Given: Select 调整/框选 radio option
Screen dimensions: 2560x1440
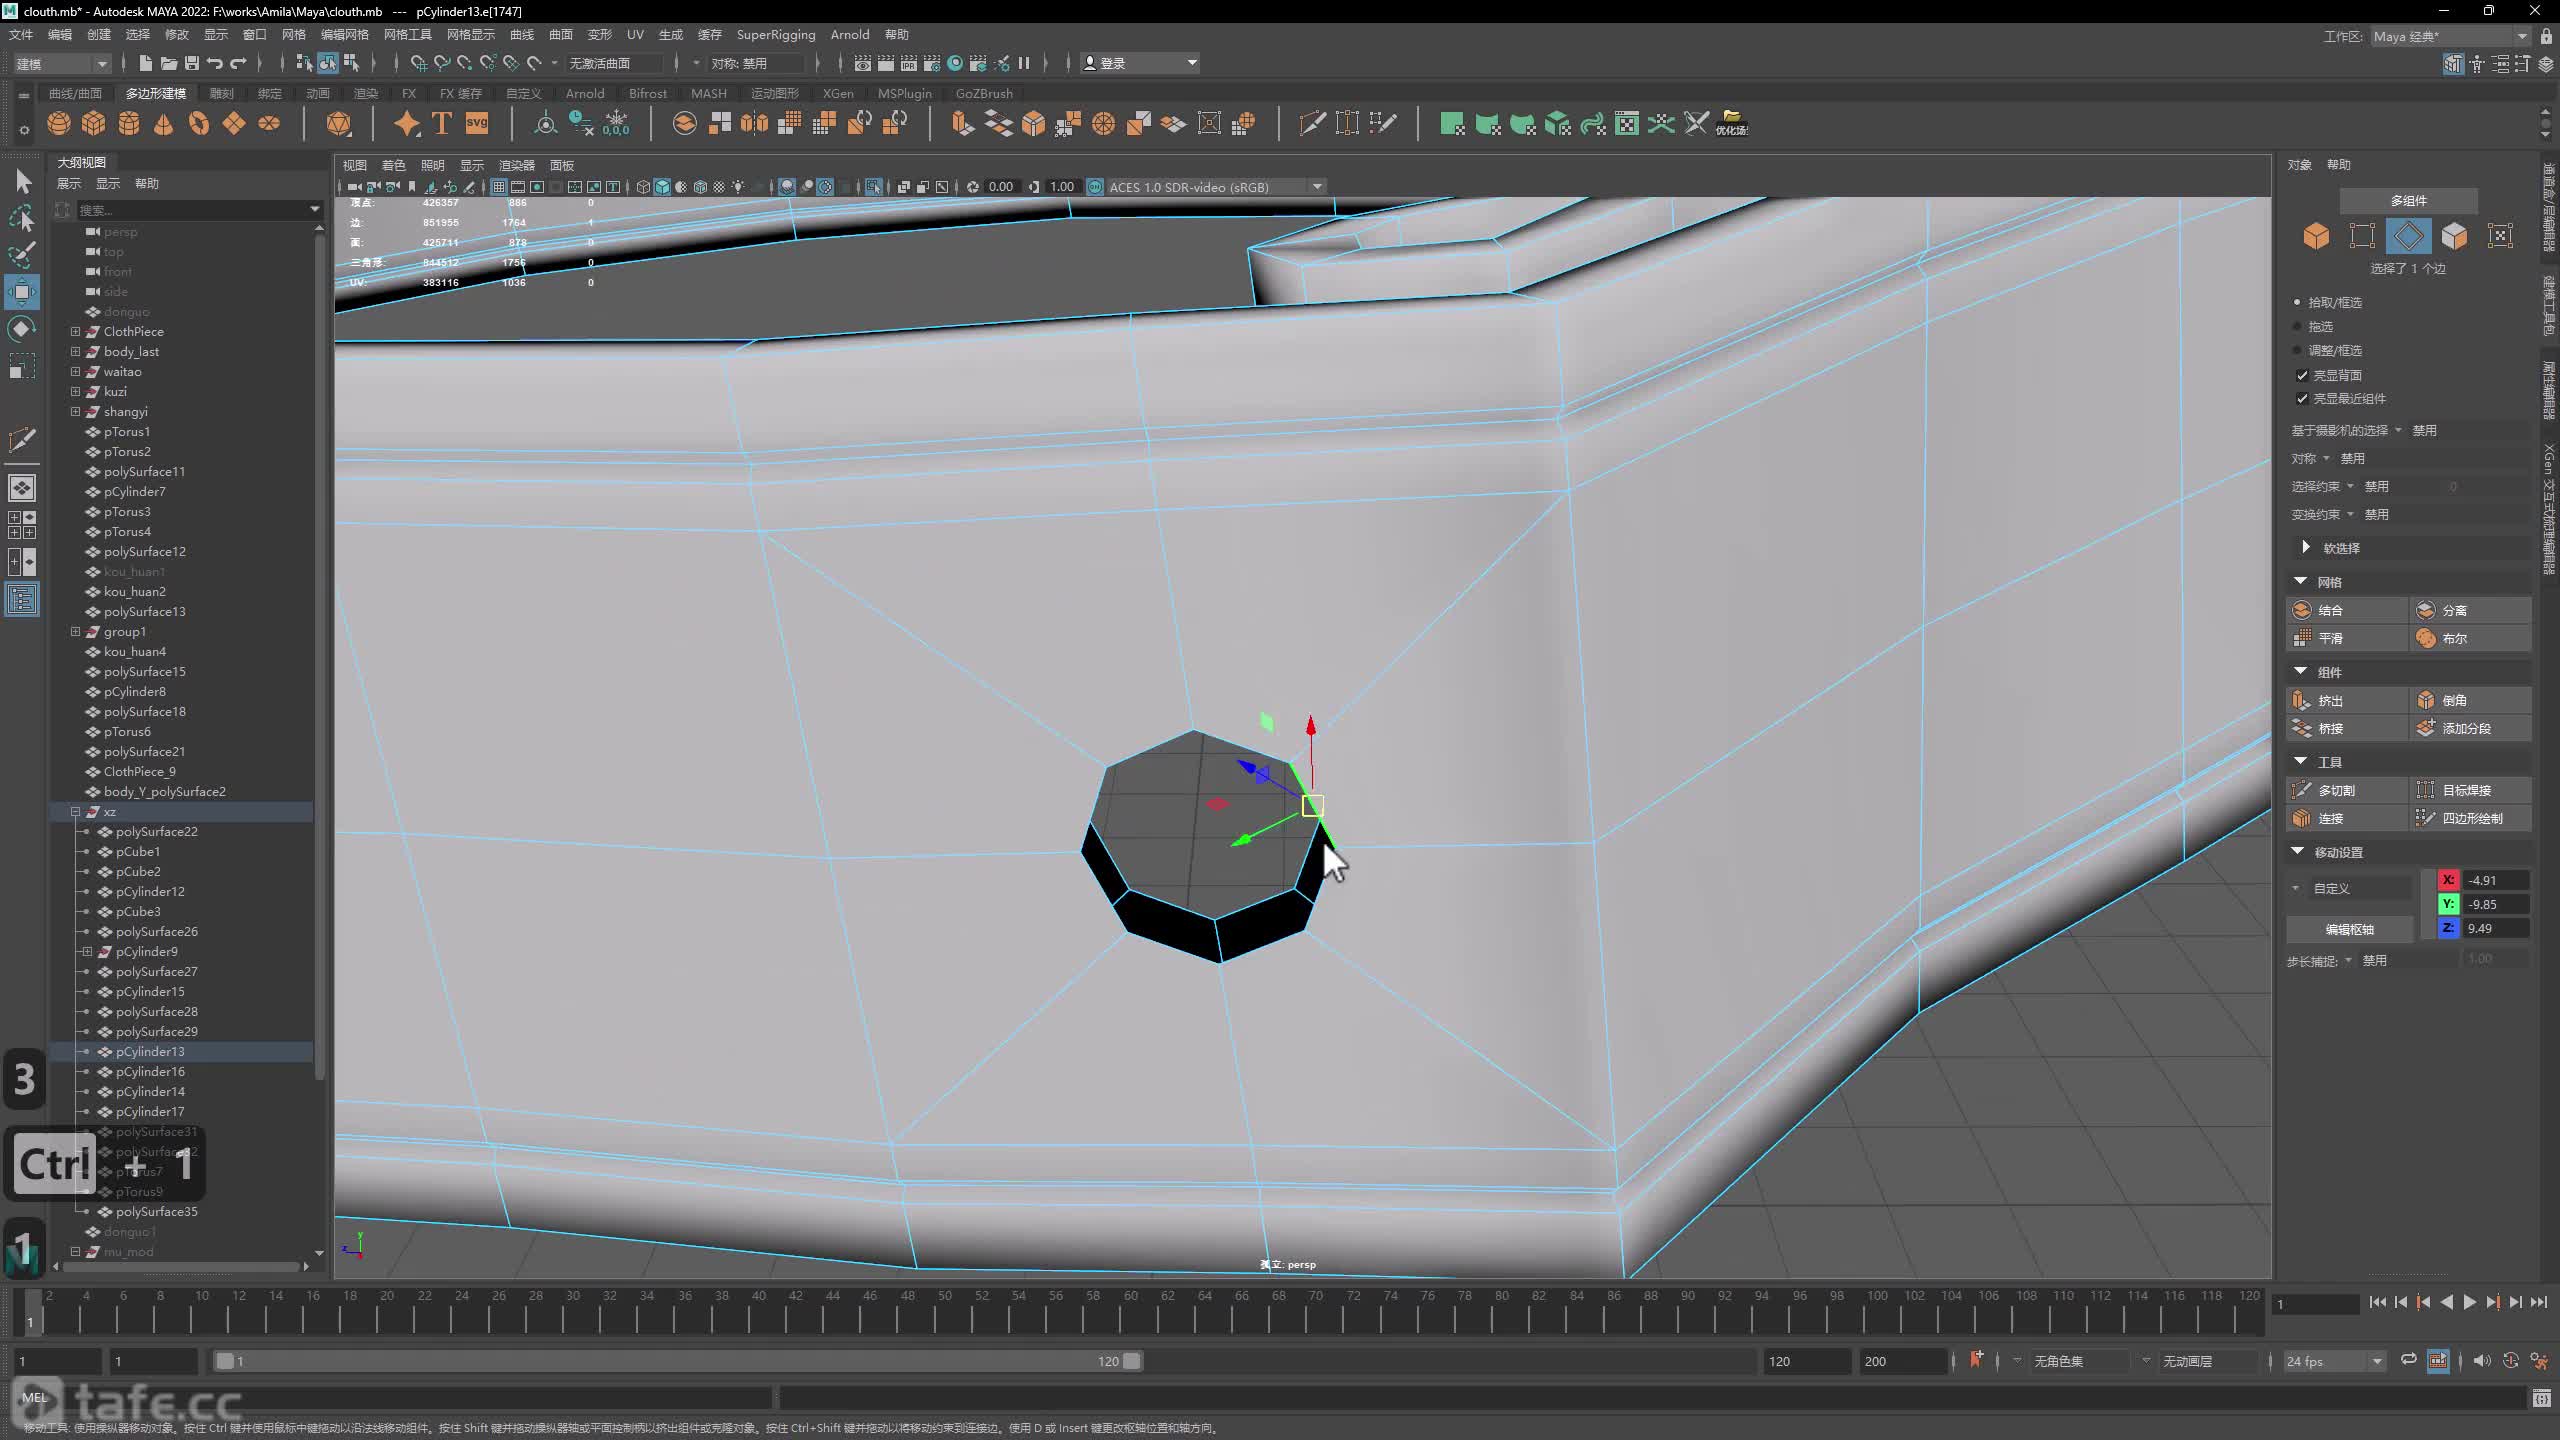Looking at the screenshot, I should pyautogui.click(x=2297, y=351).
